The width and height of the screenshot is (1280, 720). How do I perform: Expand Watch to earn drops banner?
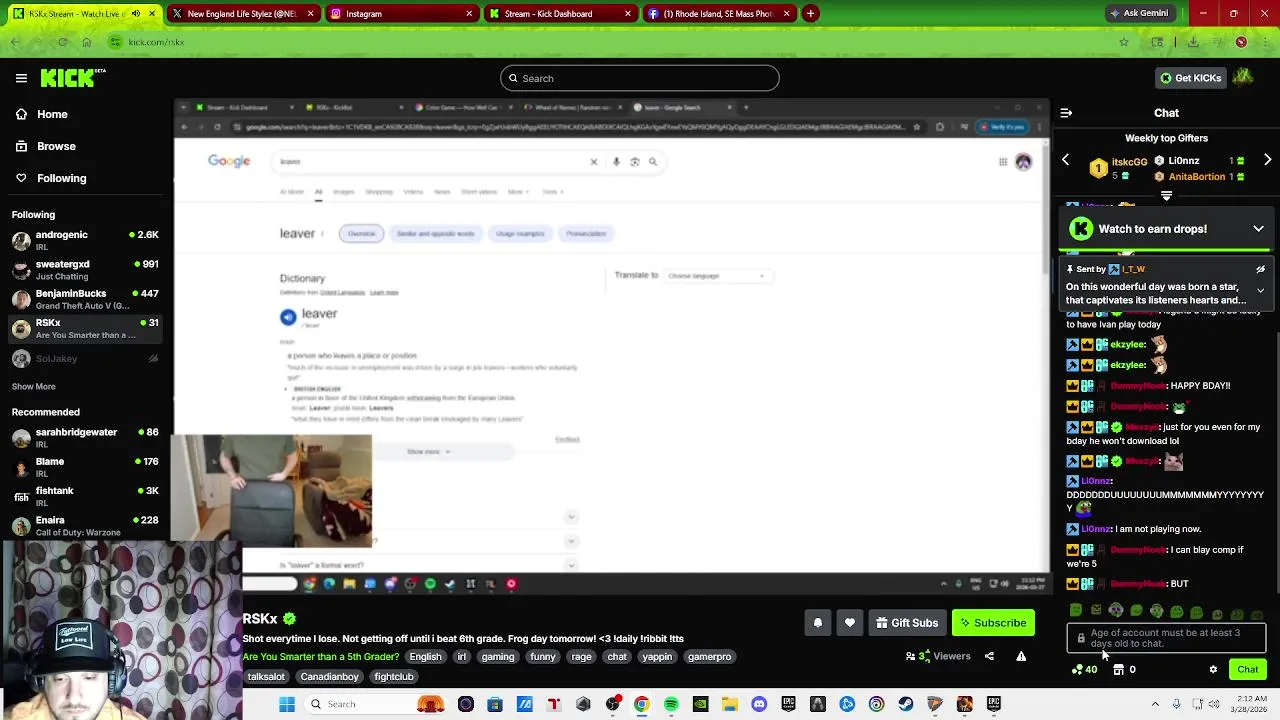pos(1258,229)
